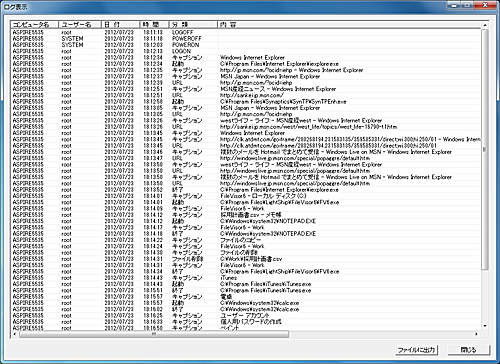Click the horizontal scrollbar left arrow
The width and height of the screenshot is (500, 364).
tap(14, 334)
